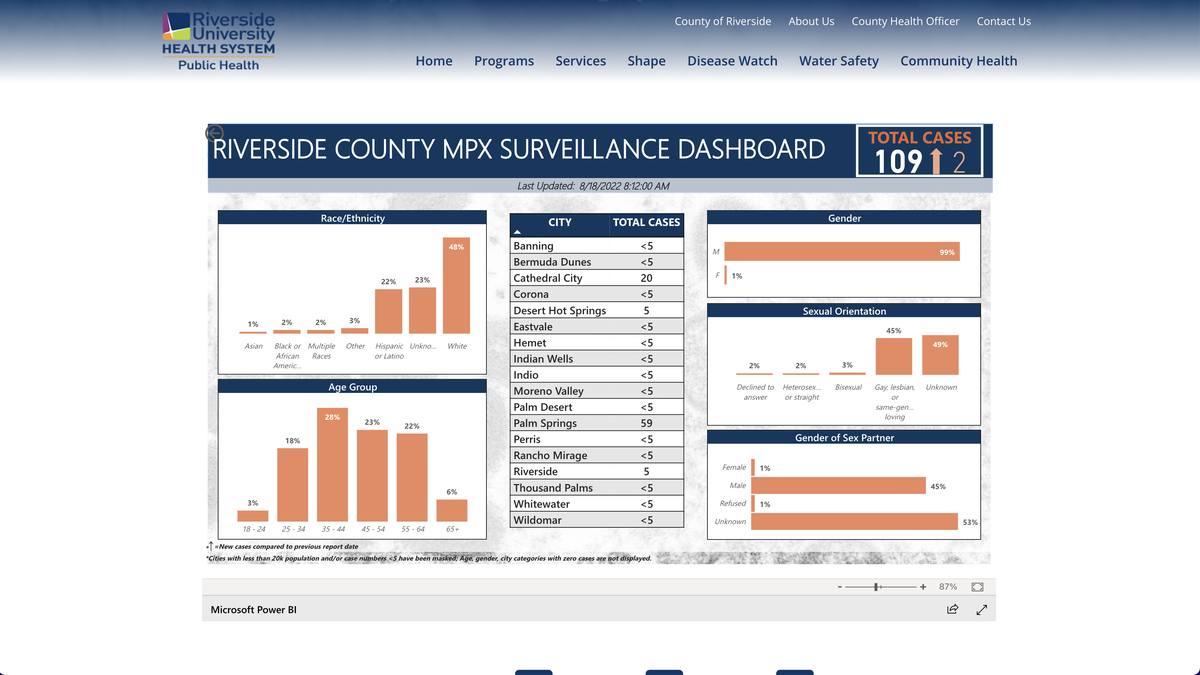Click the sort arrow under CITY header
Image resolution: width=1200 pixels, height=675 pixels.
pos(517,232)
